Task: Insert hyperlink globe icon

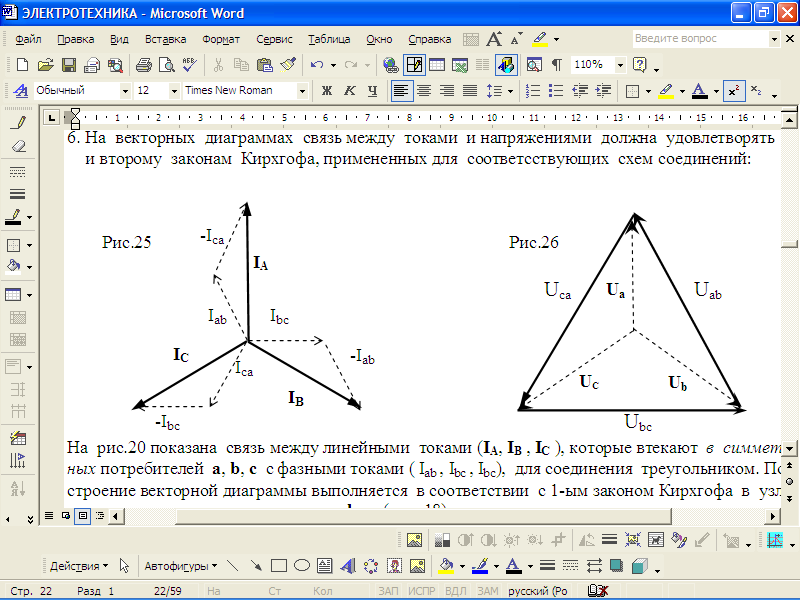Action: tap(391, 65)
